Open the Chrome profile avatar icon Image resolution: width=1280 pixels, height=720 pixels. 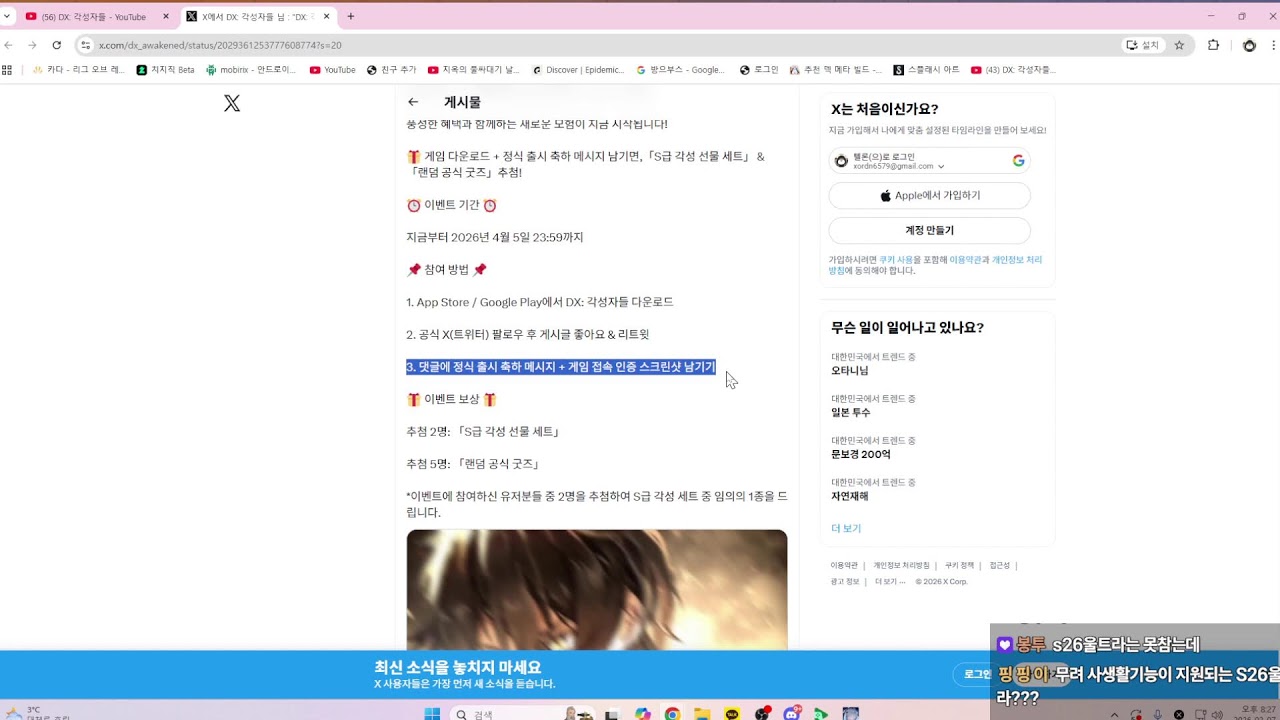click(x=1249, y=45)
